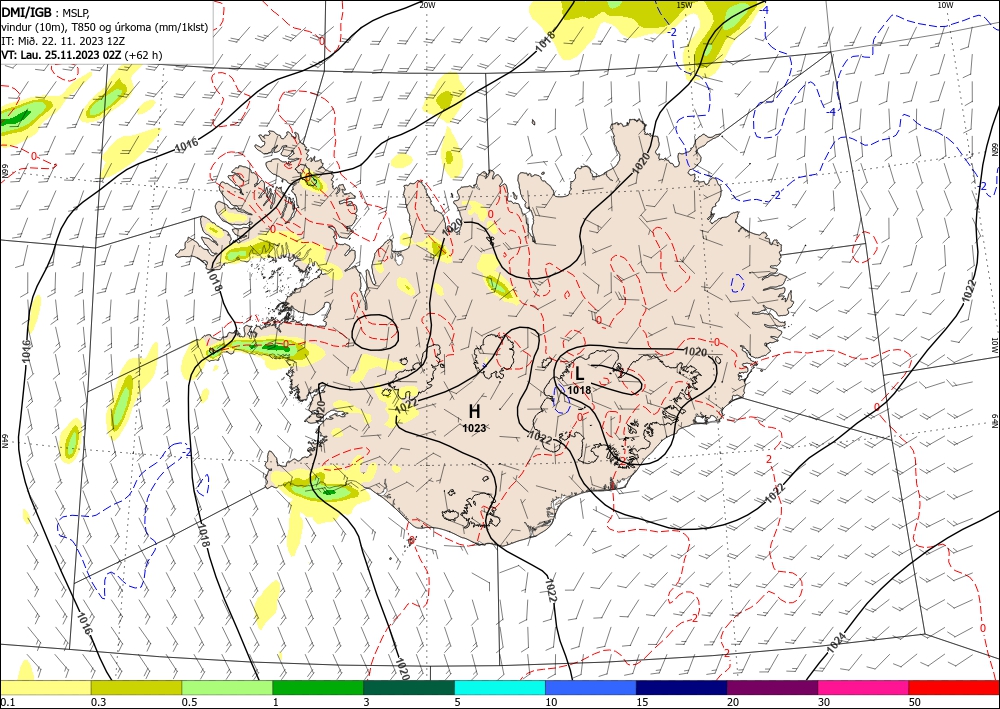
Task: Click the 1024 isobar label
Action: 837,643
